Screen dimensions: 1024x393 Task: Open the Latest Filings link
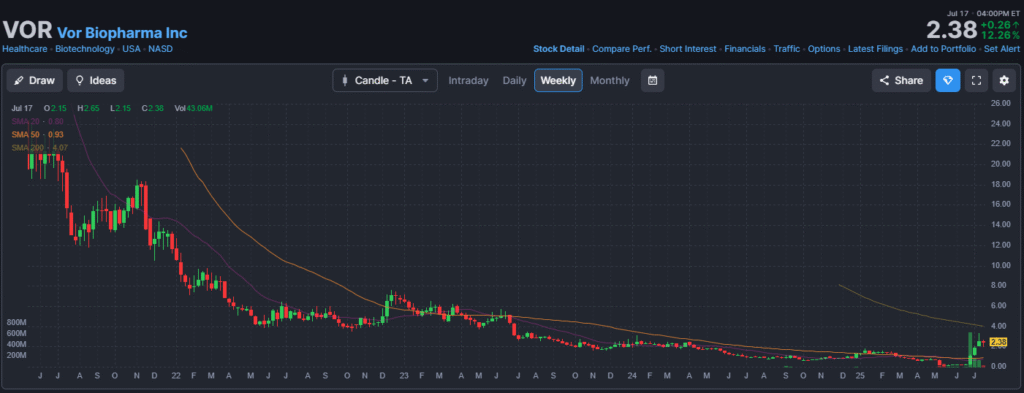point(875,49)
